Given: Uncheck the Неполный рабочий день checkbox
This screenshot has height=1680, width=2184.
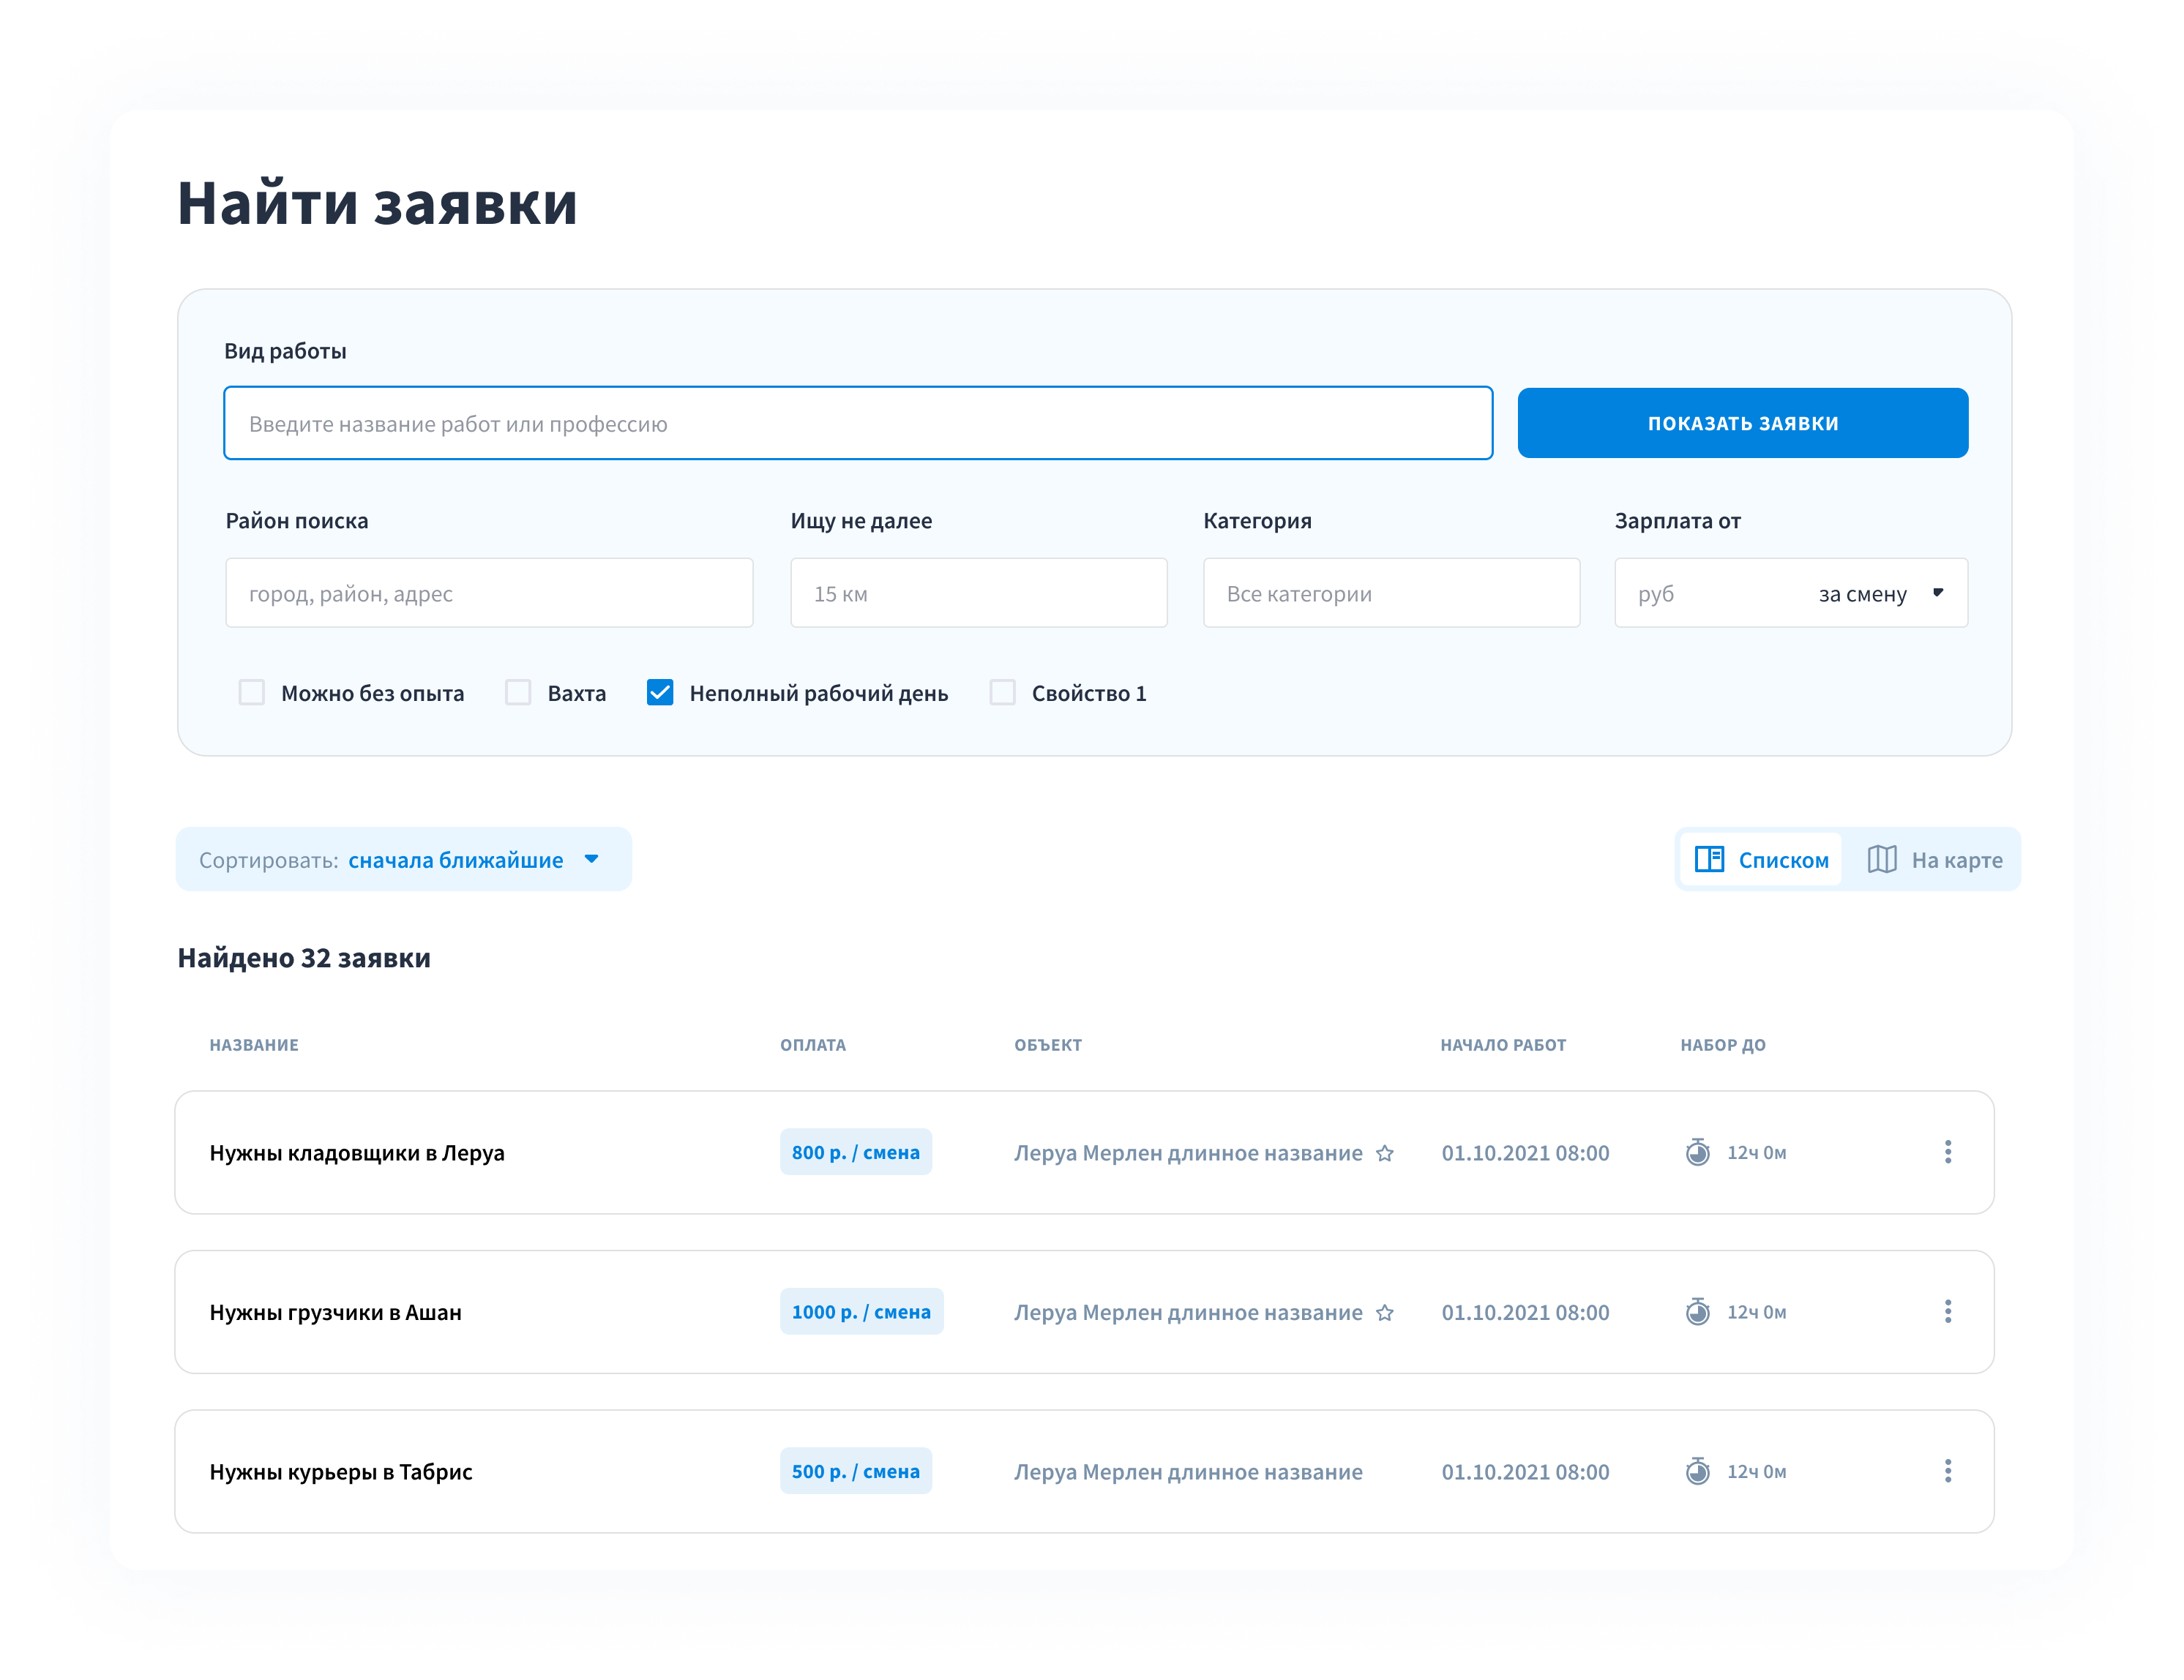Looking at the screenshot, I should pyautogui.click(x=660, y=692).
